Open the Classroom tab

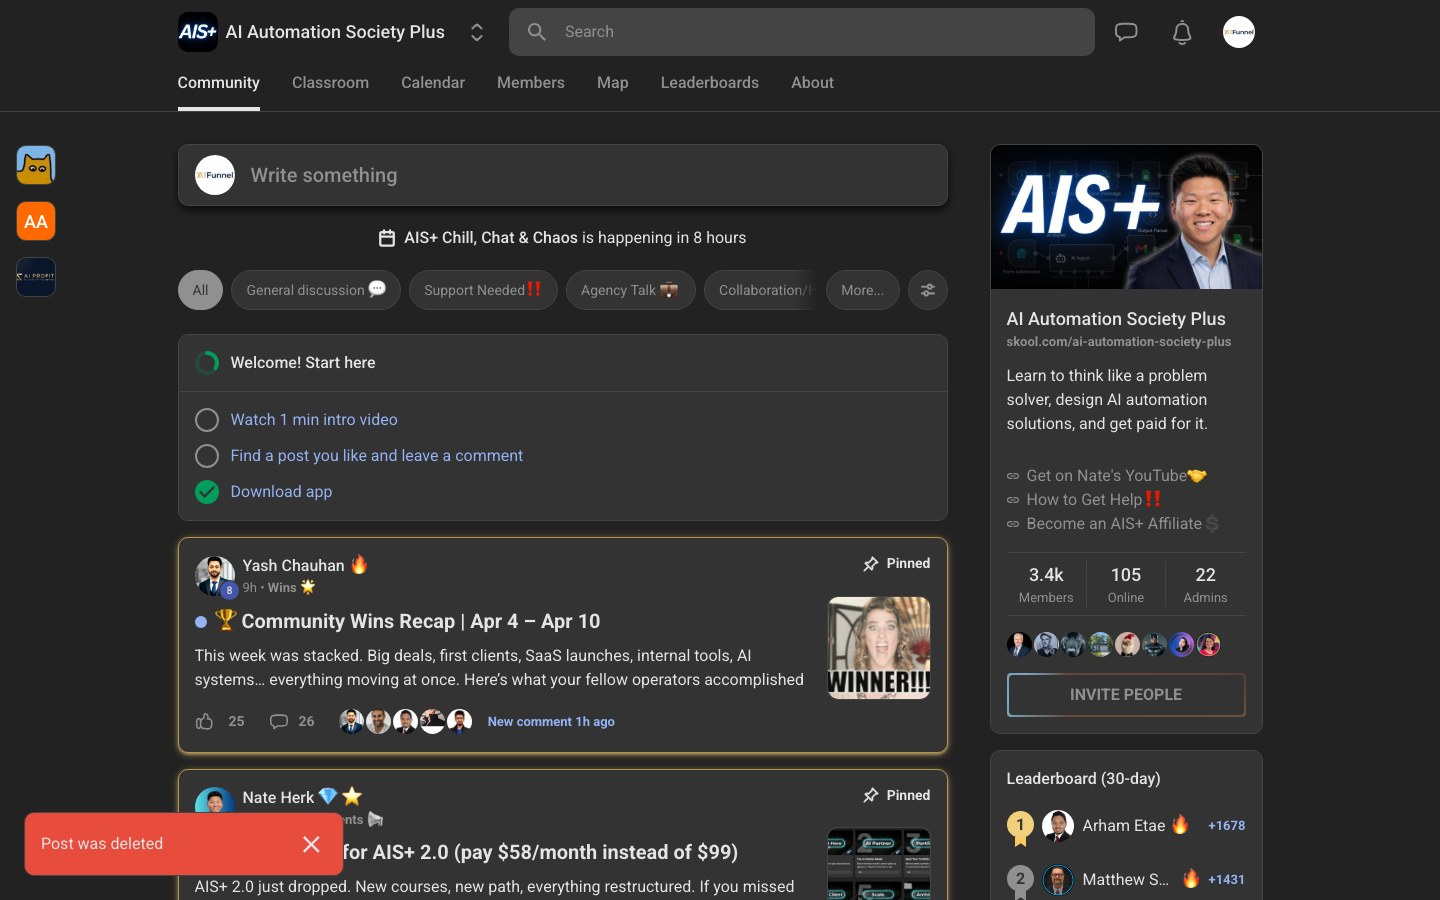(x=330, y=83)
